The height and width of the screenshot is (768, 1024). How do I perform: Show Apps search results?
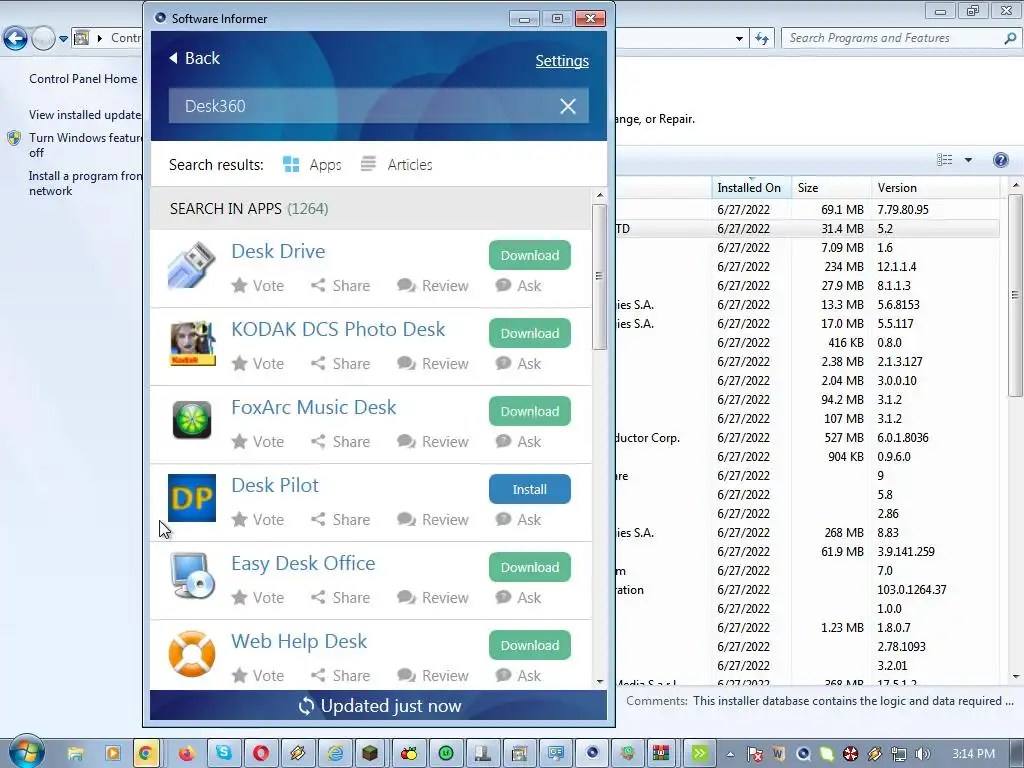tap(312, 165)
